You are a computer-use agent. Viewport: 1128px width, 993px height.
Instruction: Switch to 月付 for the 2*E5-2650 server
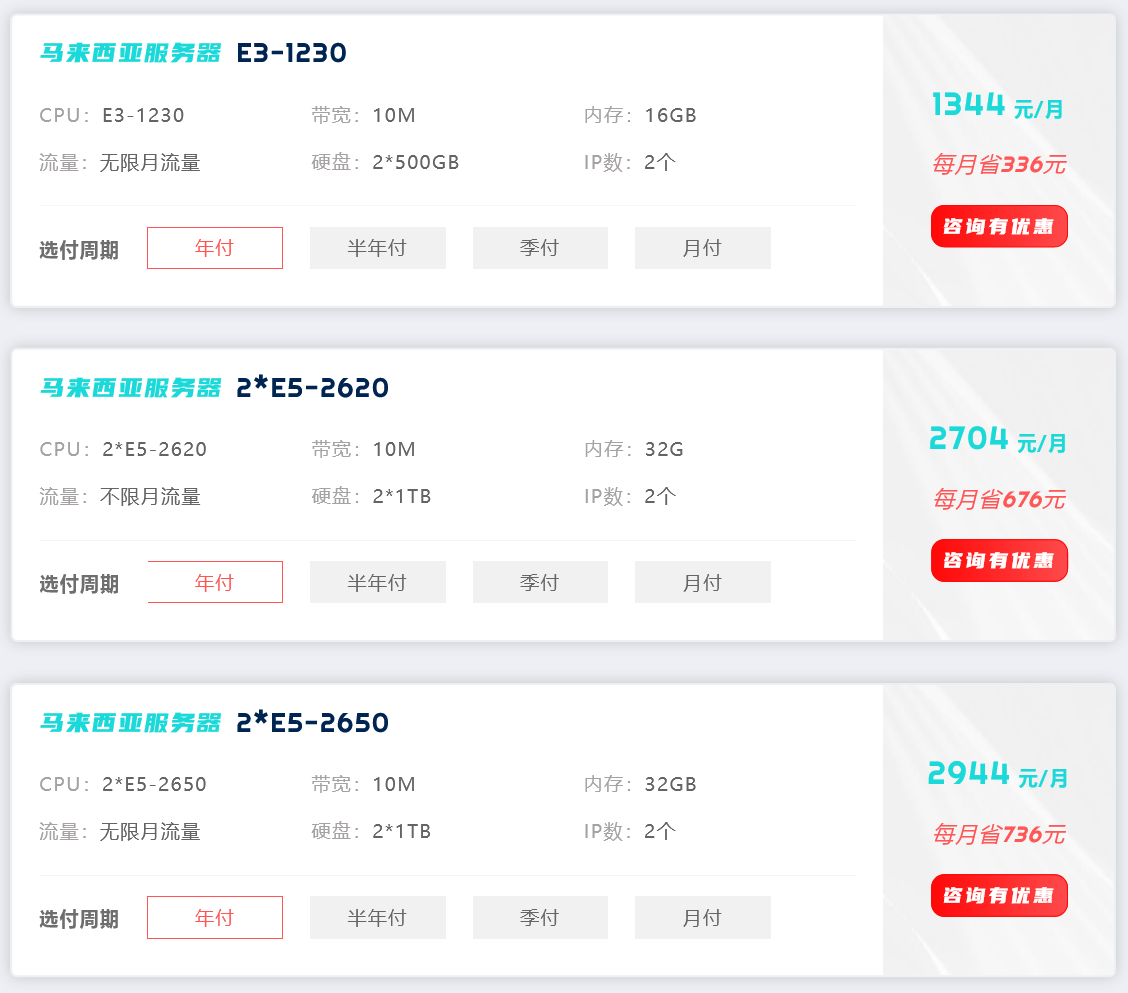703,917
